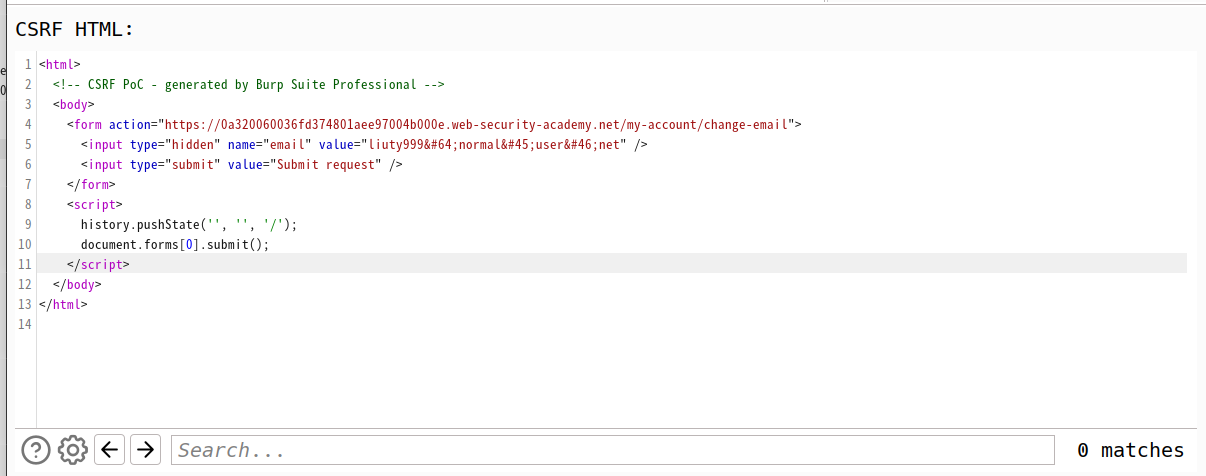The width and height of the screenshot is (1206, 476).
Task: Click the closing </body> tag
Action: pos(78,285)
